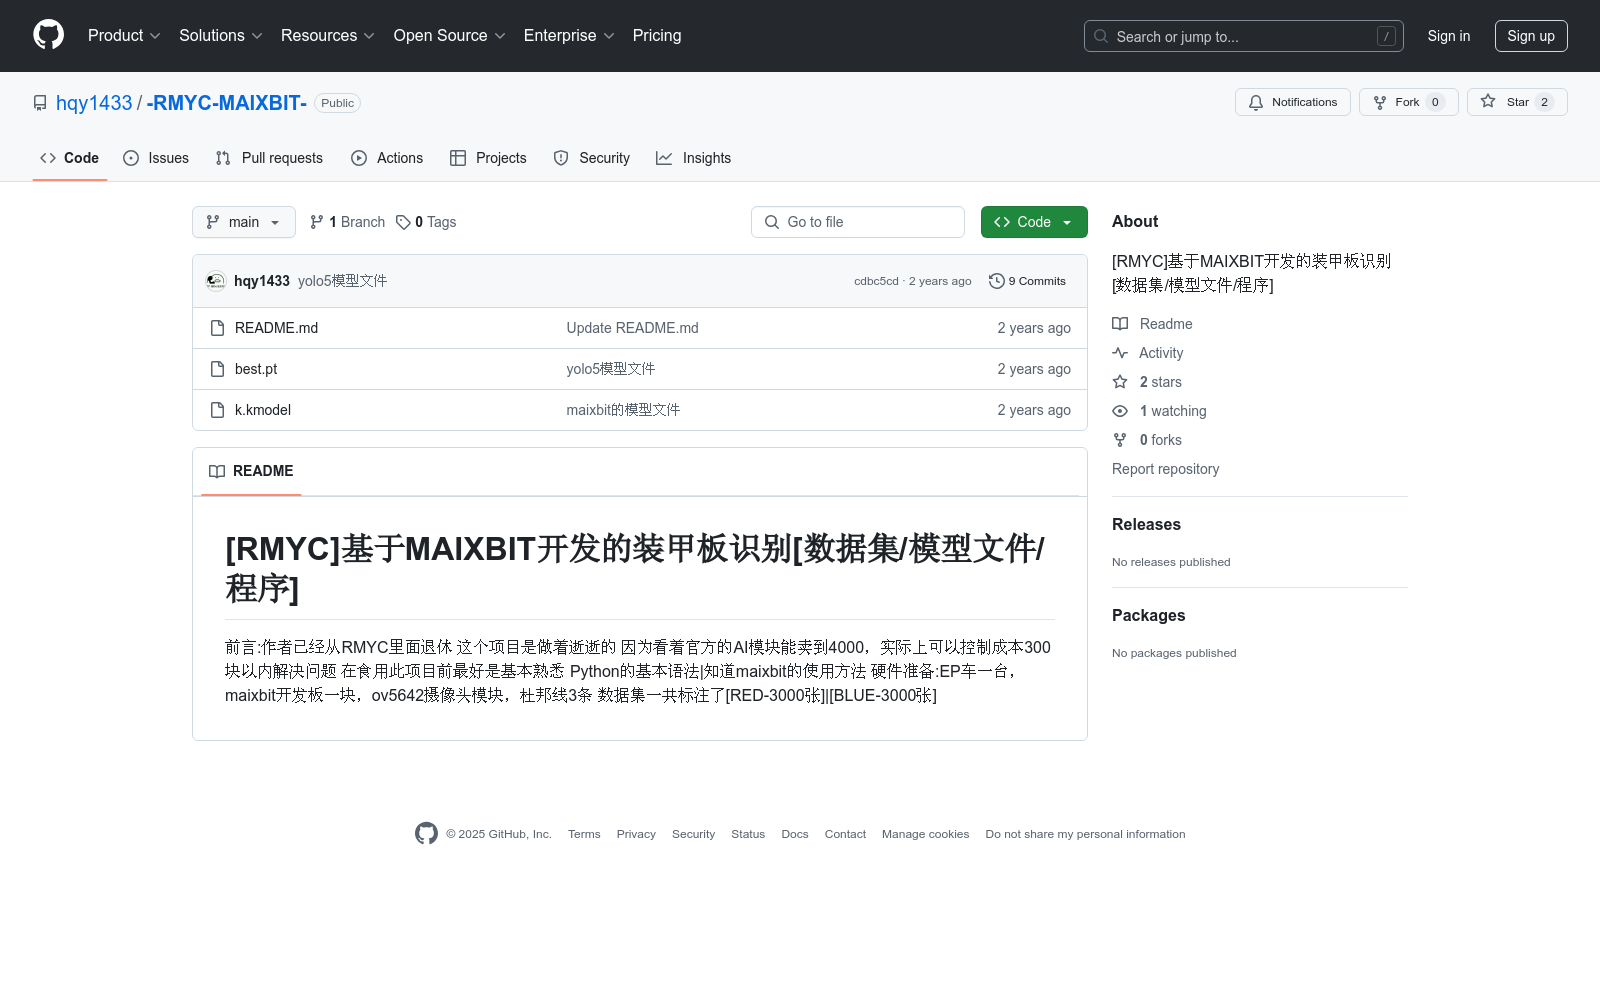Select the README tab in file viewer
Image resolution: width=1600 pixels, height=1000 pixels.
point(251,471)
